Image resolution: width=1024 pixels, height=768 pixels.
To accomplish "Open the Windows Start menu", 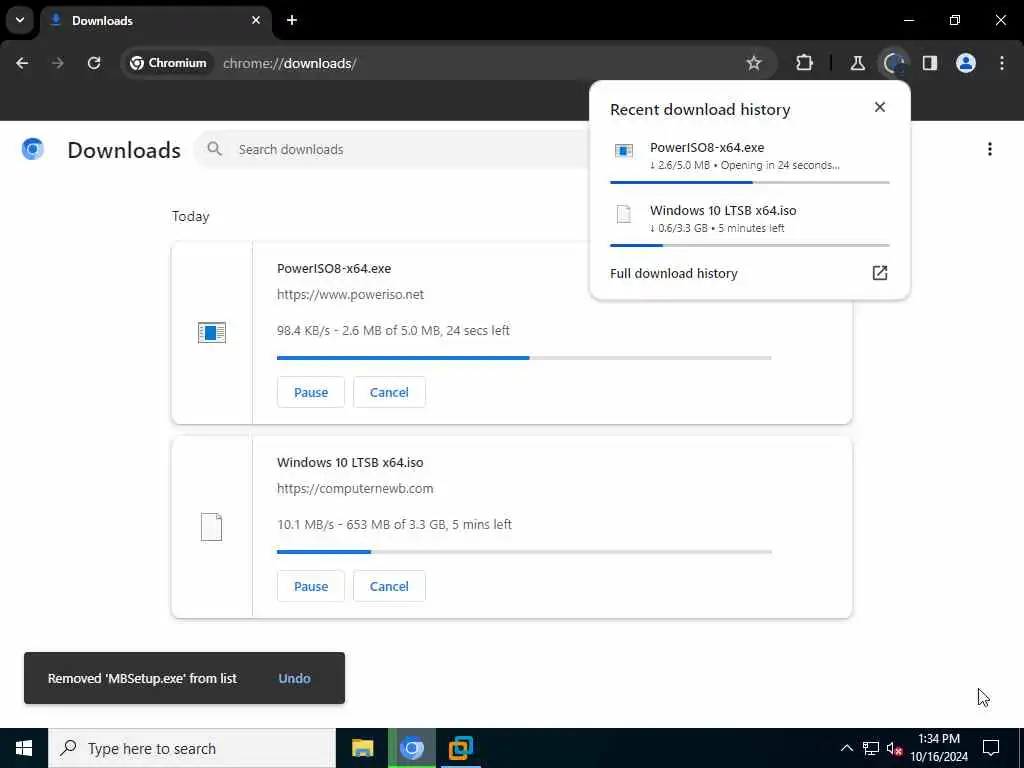I will (24, 748).
